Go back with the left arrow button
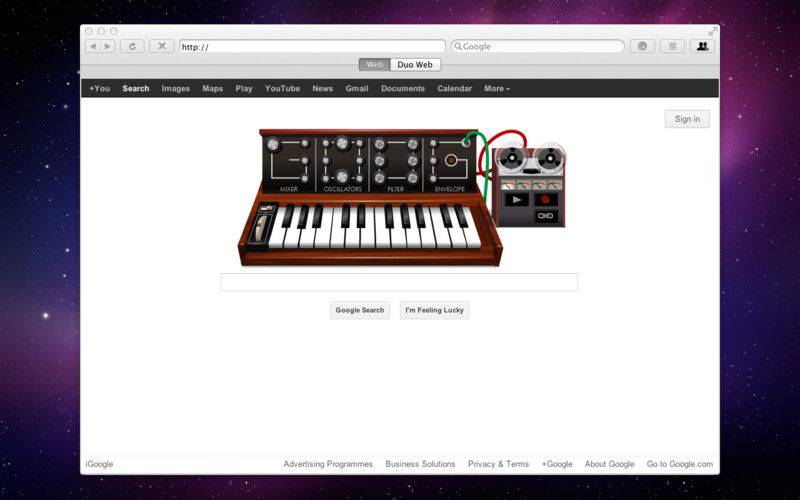Viewport: 800px width, 500px height. coord(93,46)
